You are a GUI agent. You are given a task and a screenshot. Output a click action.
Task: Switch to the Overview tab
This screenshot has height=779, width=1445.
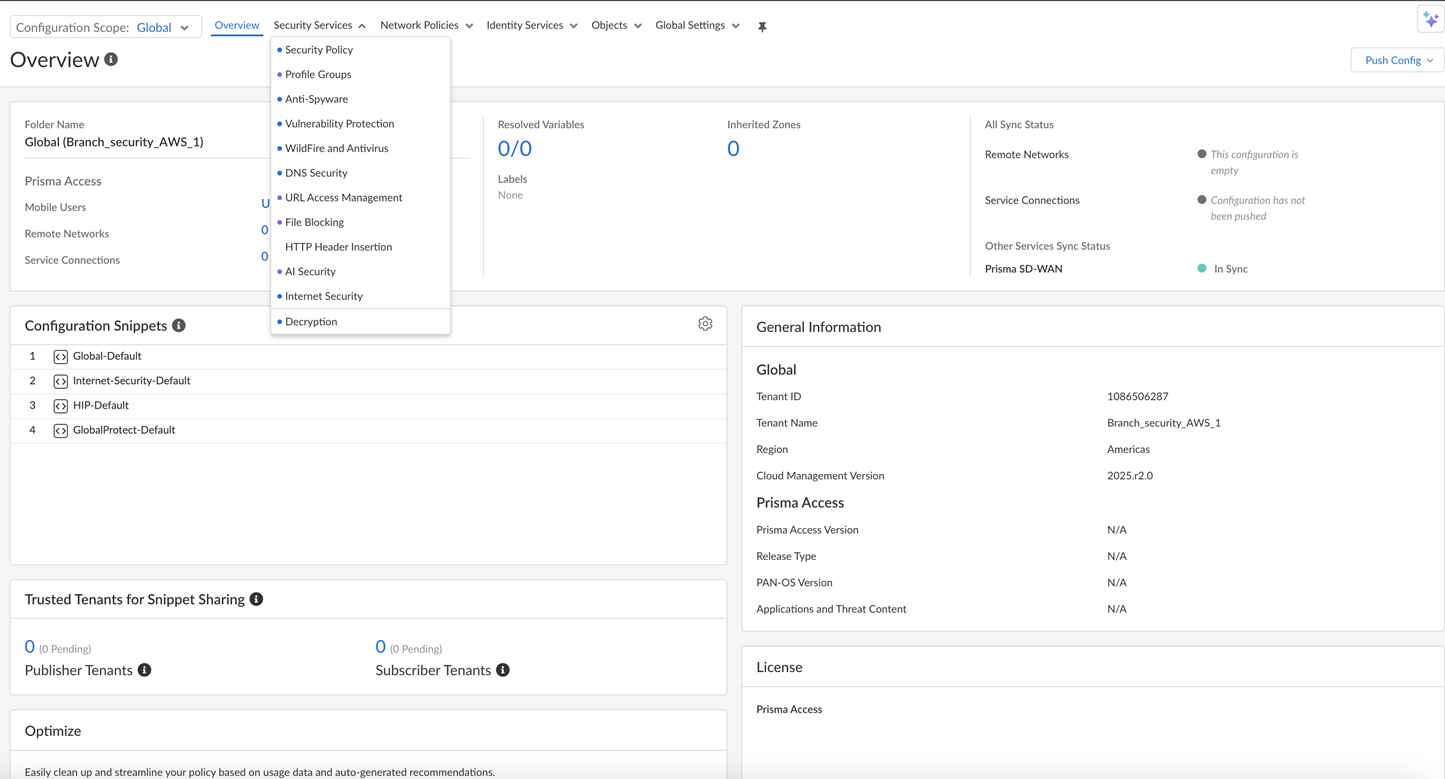click(237, 26)
